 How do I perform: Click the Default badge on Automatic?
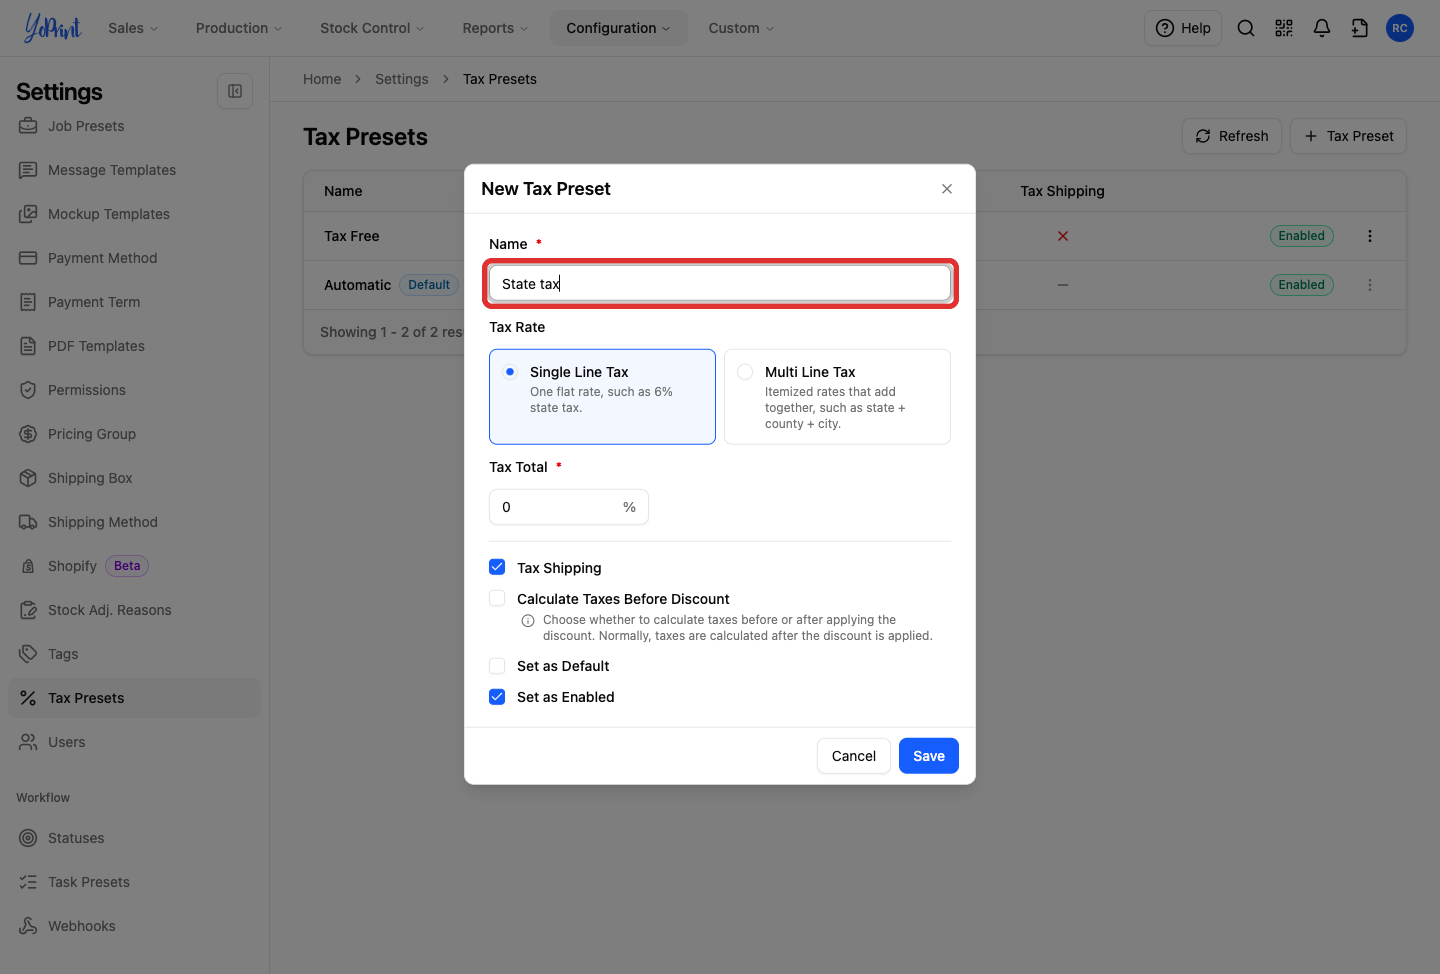click(429, 285)
